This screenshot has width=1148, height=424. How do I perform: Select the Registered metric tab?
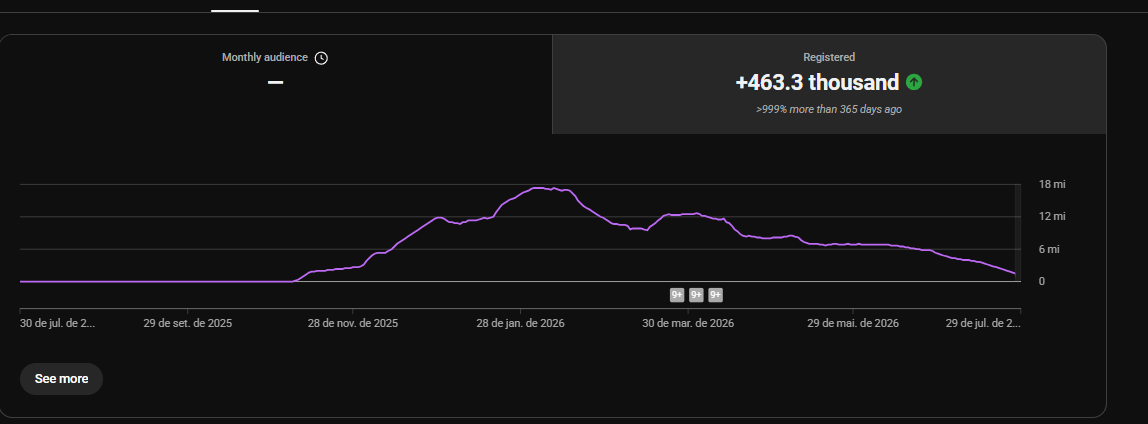(x=829, y=84)
